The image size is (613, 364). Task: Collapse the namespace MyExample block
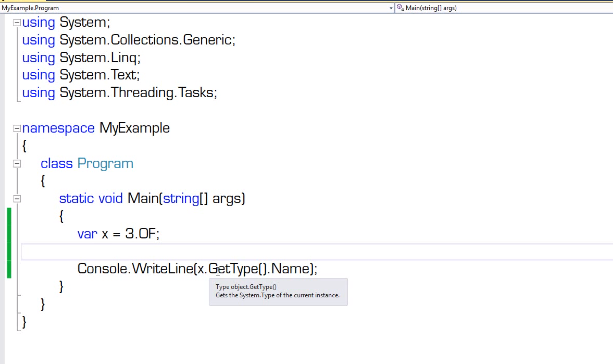click(x=17, y=128)
